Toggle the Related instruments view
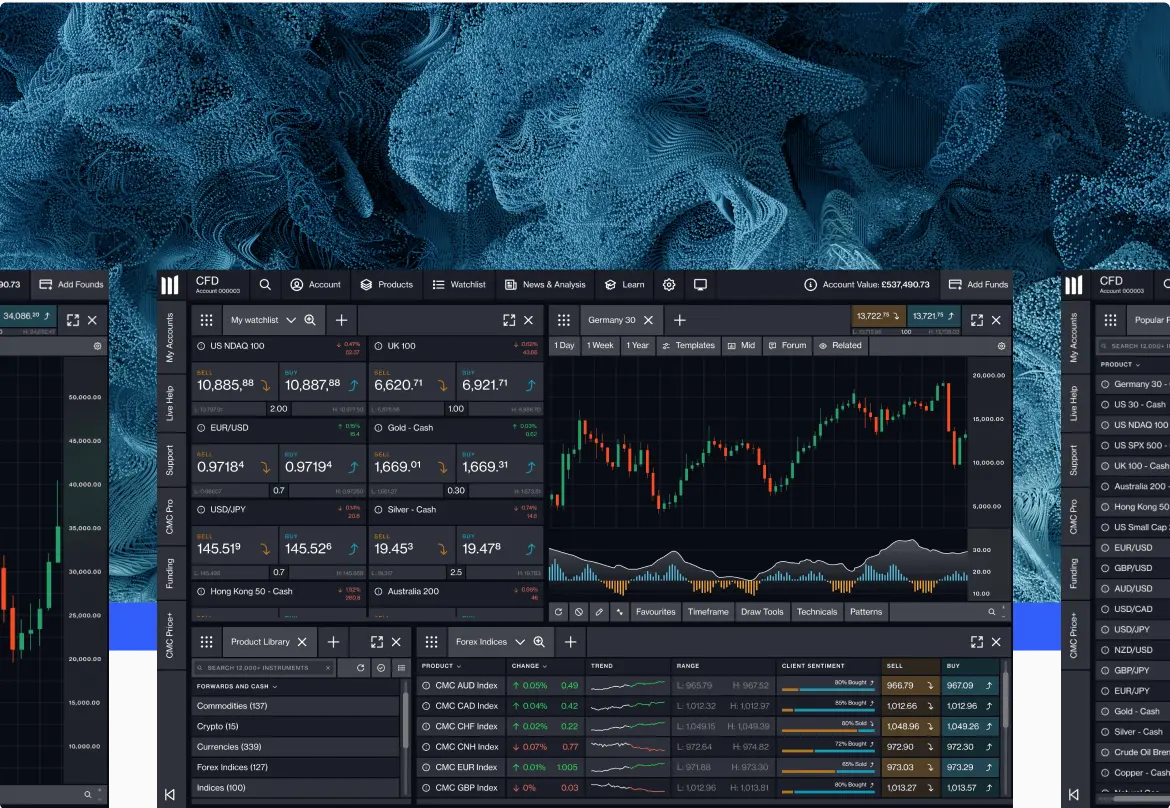Screen dimensions: 1170x808 (841, 345)
